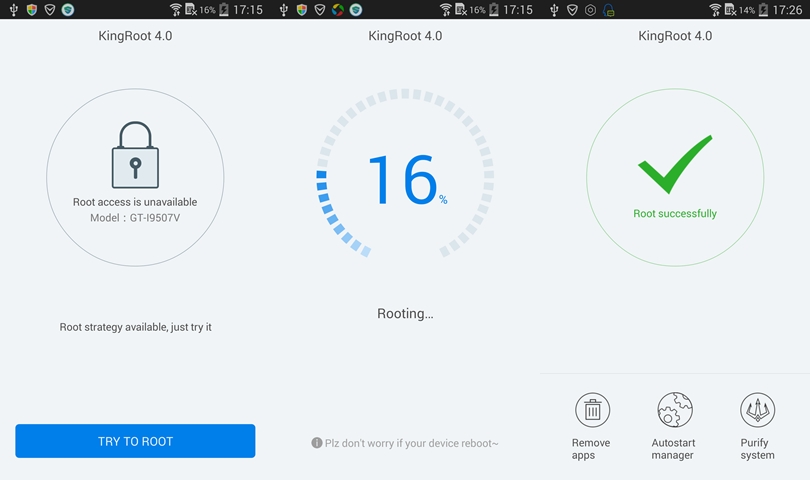Screen dimensions: 810x480
Task: Tap the colored shield icon in the root unavailable screen status bar
Action: click(32, 9)
